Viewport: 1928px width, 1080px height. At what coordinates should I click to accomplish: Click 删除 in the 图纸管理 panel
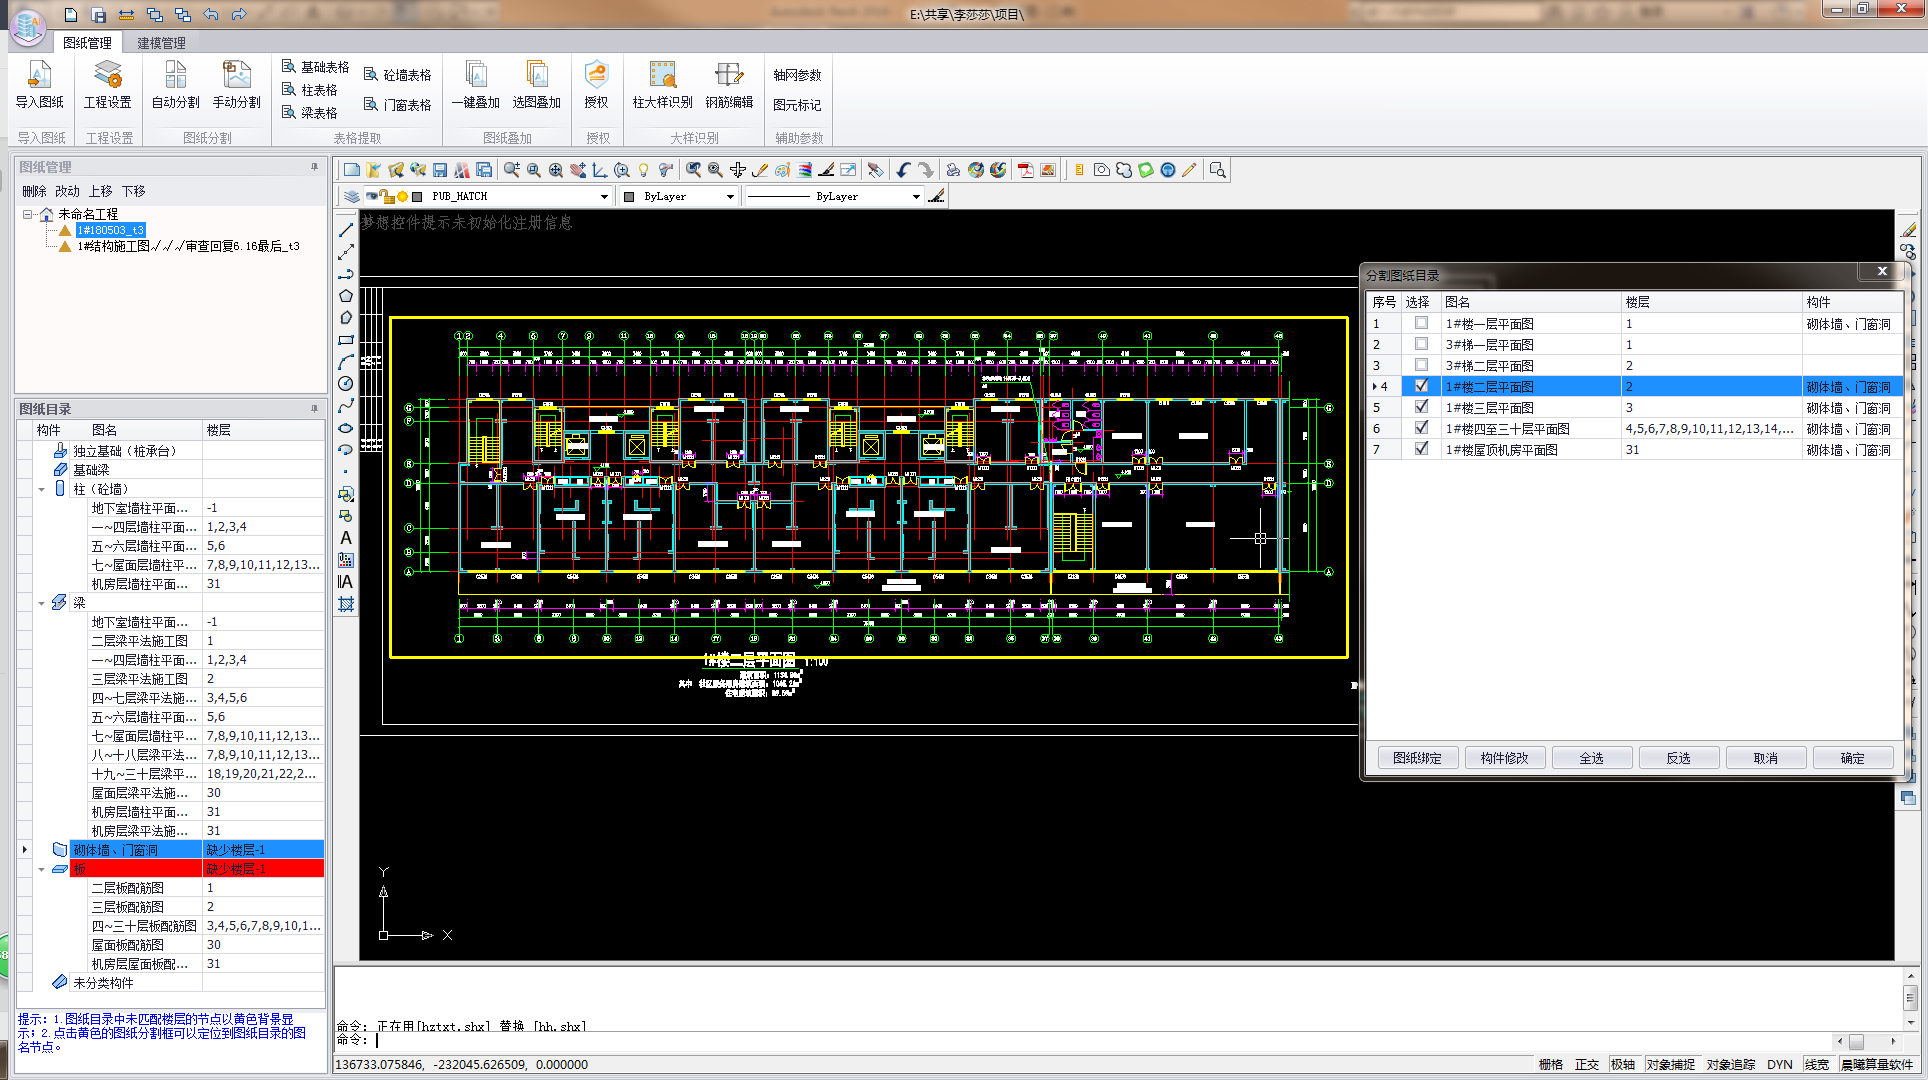[x=34, y=191]
